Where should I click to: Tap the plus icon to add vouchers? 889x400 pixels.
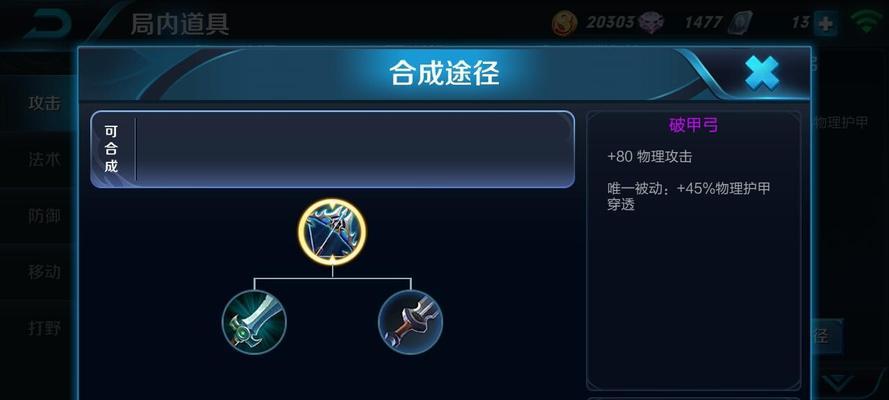click(x=825, y=24)
